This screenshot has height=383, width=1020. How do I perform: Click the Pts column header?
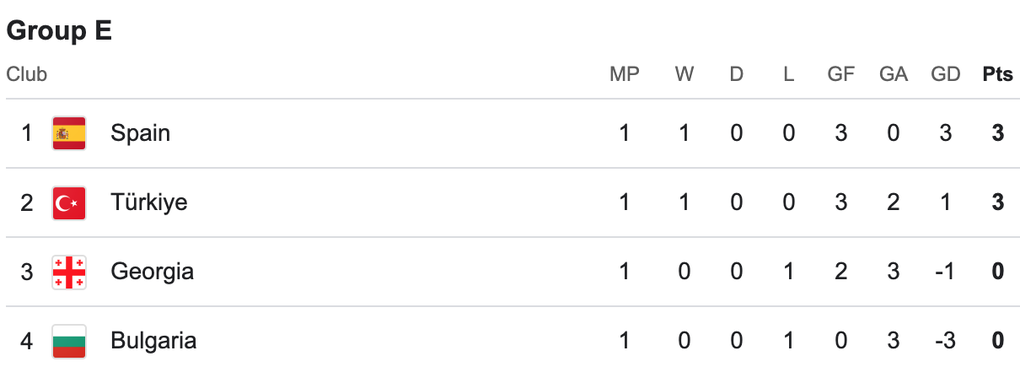(998, 75)
